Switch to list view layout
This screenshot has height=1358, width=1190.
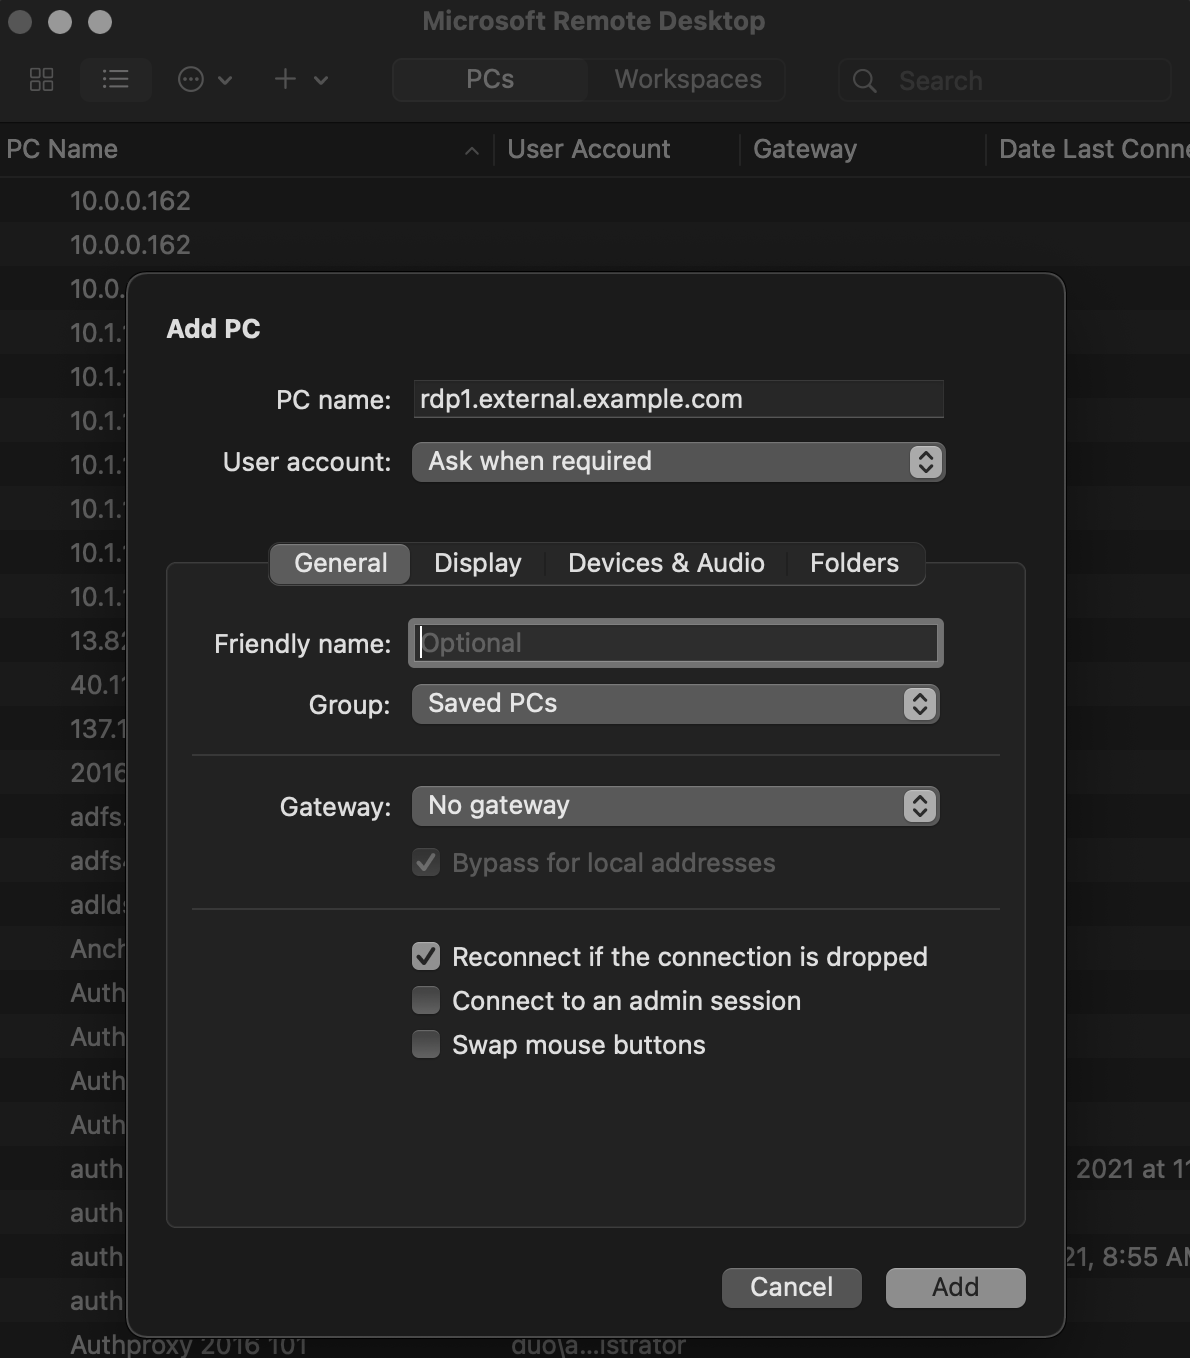pos(115,80)
